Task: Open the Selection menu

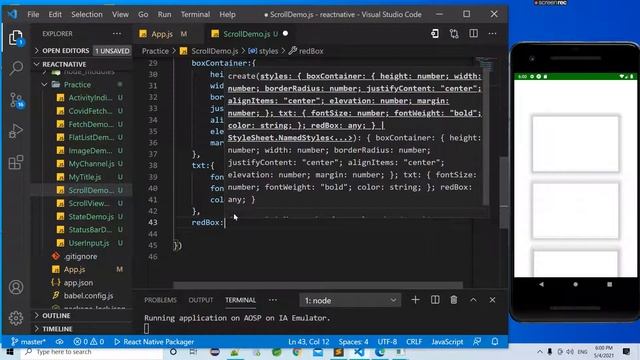Action: pyautogui.click(x=87, y=14)
